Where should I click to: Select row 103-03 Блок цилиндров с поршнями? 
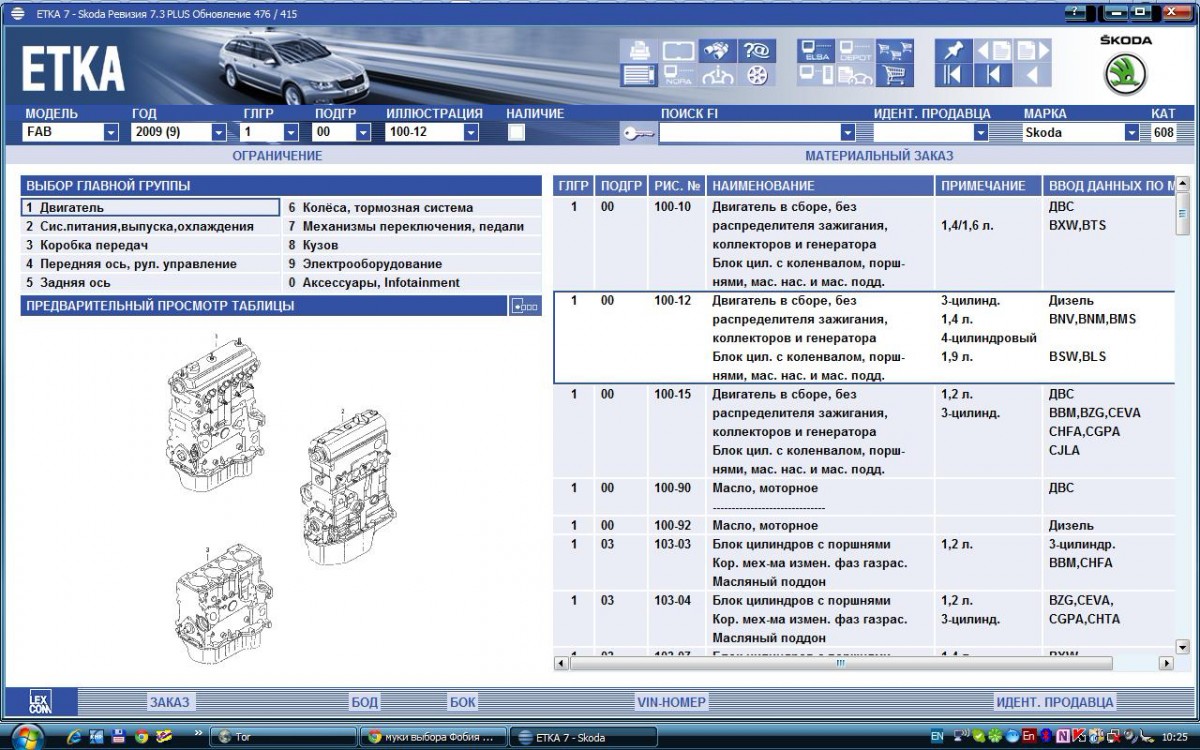point(864,563)
